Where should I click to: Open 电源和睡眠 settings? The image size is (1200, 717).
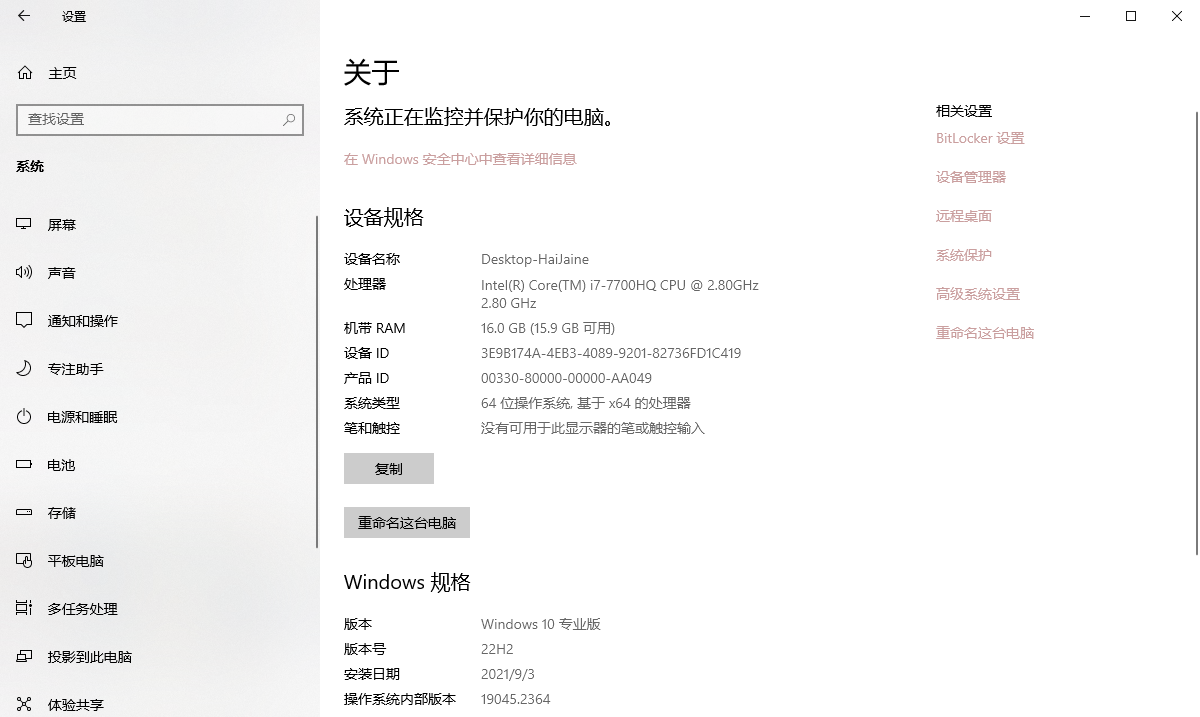point(160,417)
